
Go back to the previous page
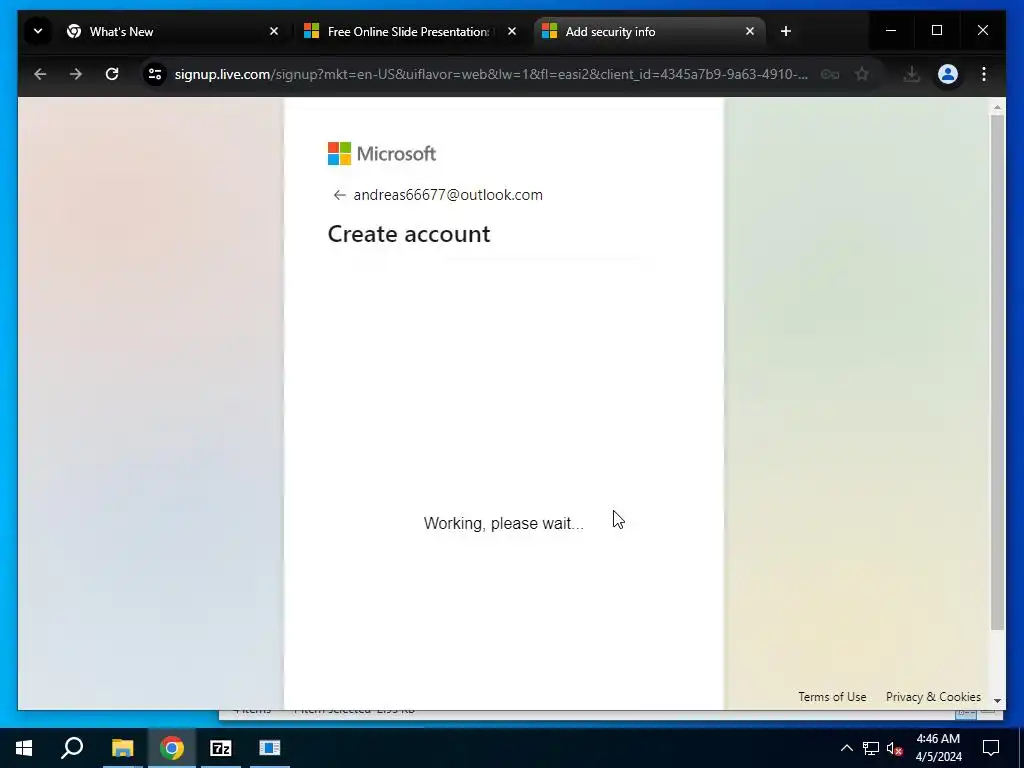(x=40, y=74)
